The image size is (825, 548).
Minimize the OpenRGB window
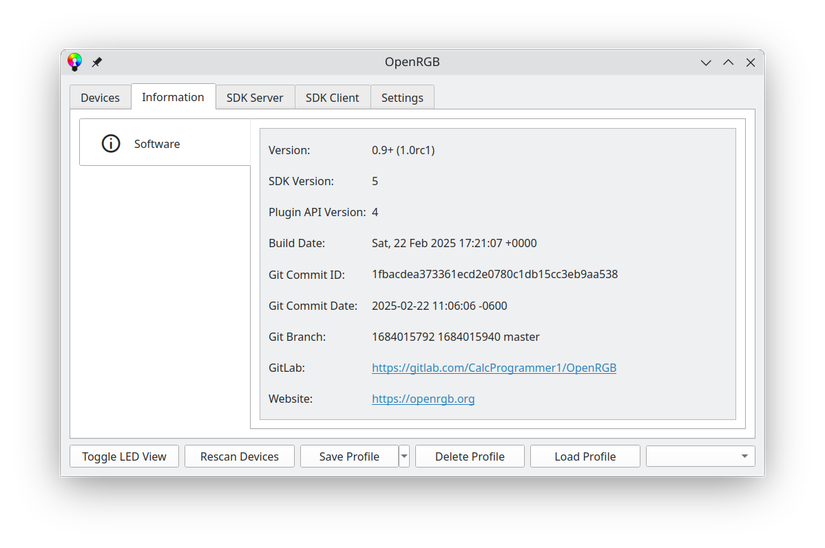706,63
